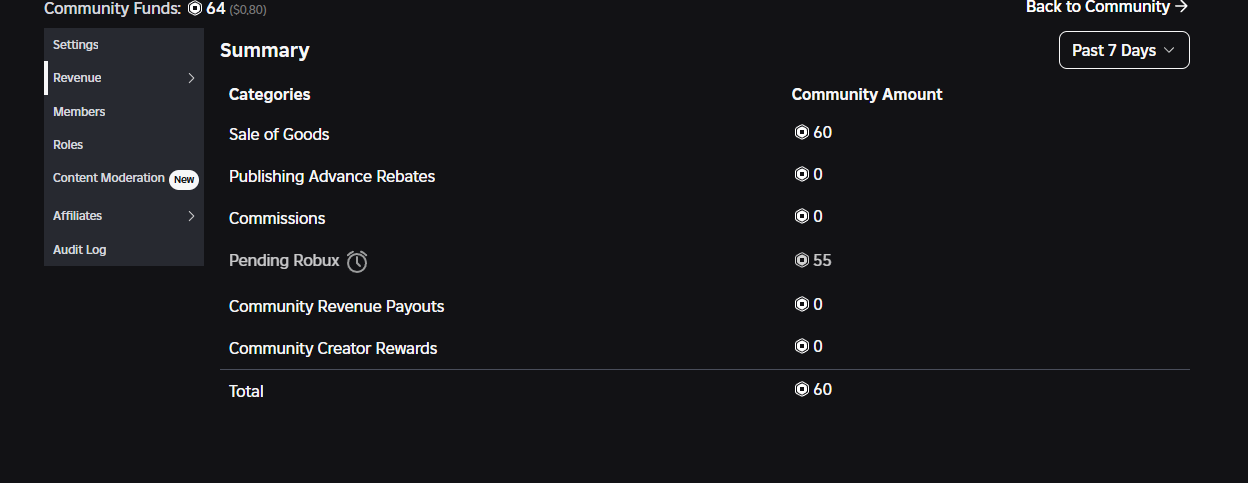Open the Settings sidebar item
Viewport: 1248px width, 483px height.
point(76,45)
